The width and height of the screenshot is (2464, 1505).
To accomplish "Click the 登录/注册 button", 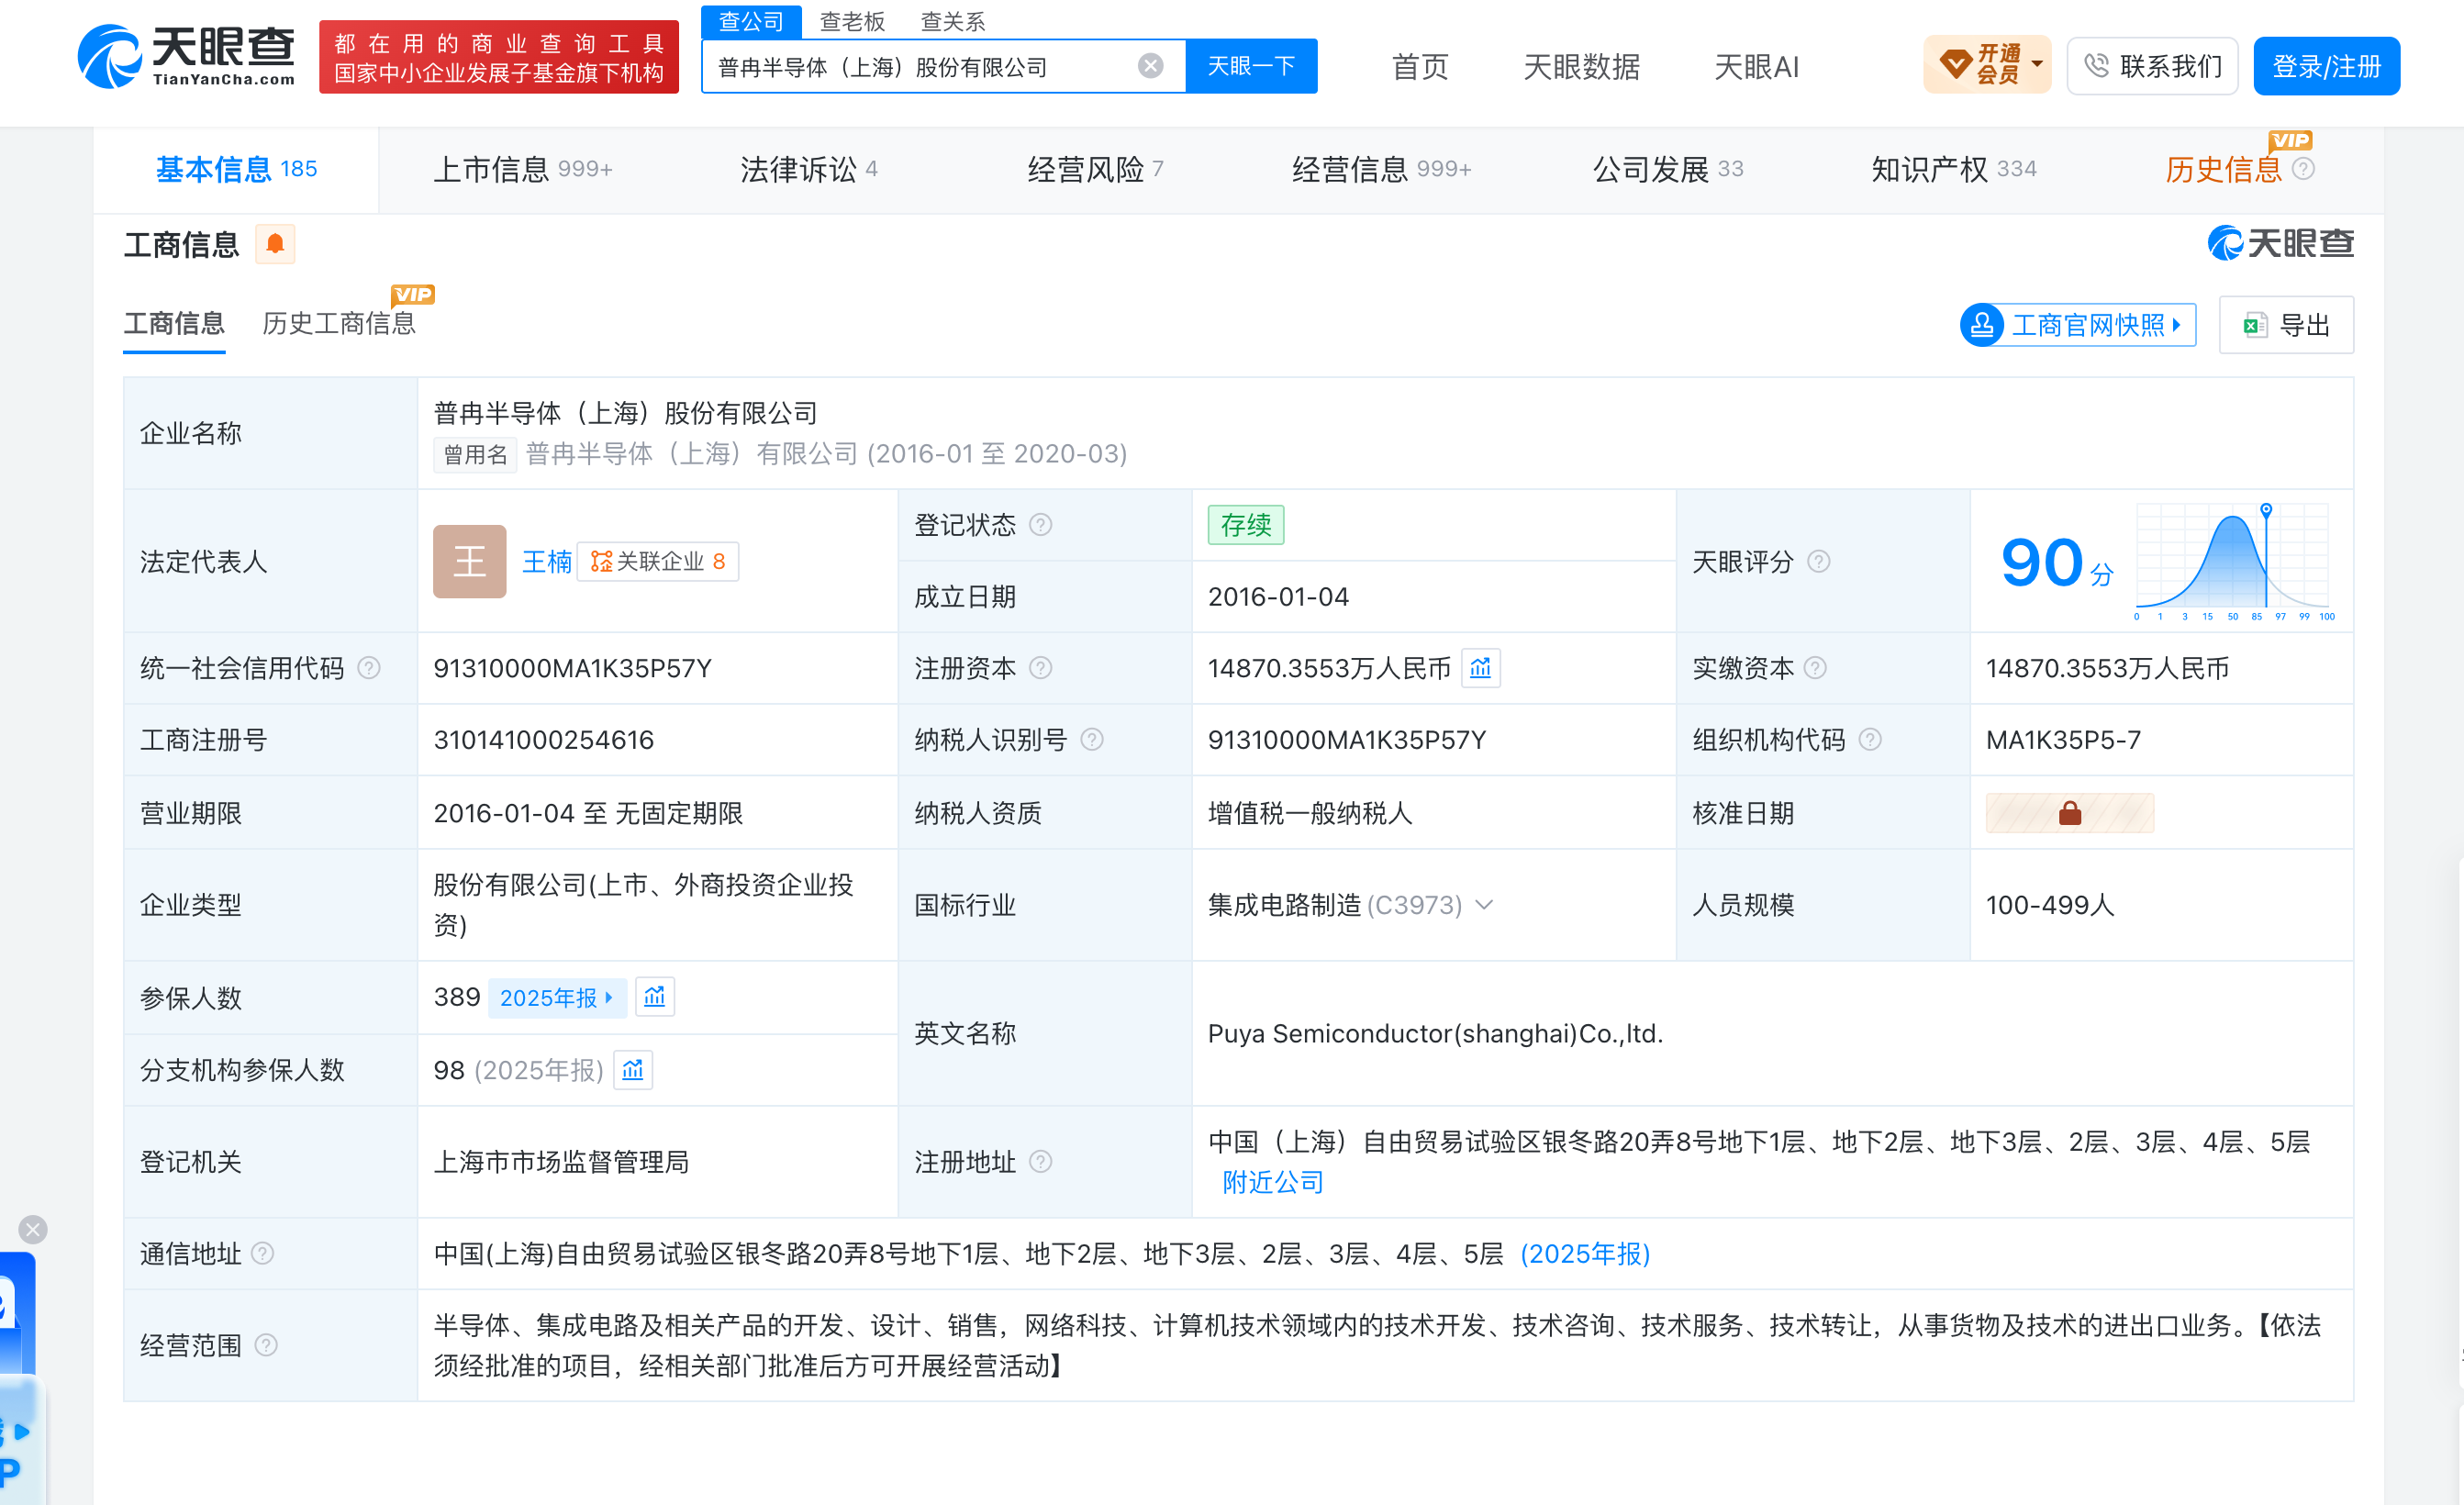I will pyautogui.click(x=2326, y=66).
